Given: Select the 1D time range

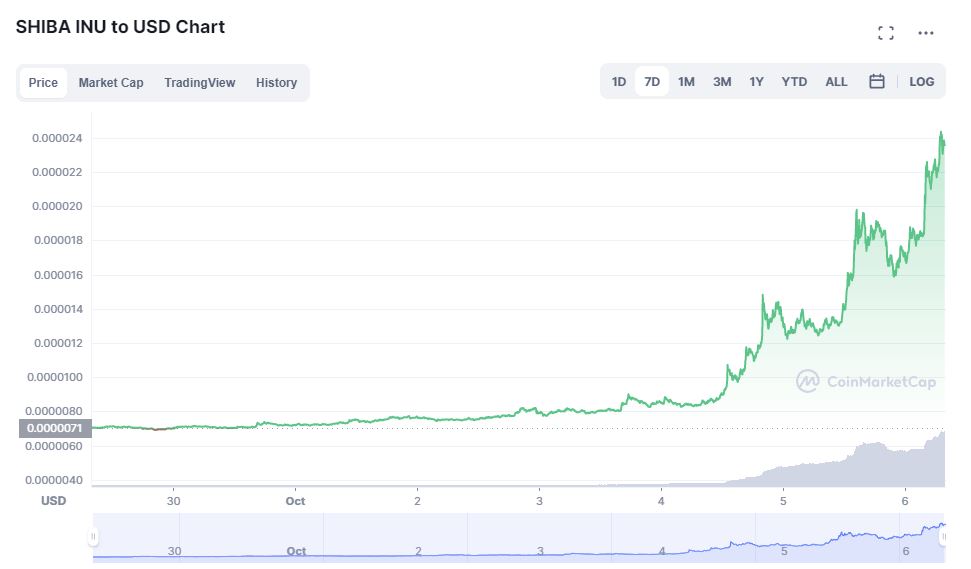Looking at the screenshot, I should point(619,82).
